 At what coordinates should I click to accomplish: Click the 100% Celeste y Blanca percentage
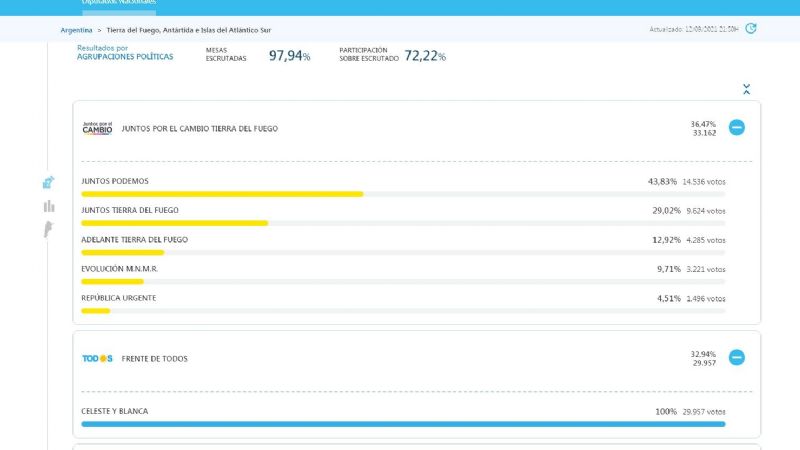coord(666,411)
